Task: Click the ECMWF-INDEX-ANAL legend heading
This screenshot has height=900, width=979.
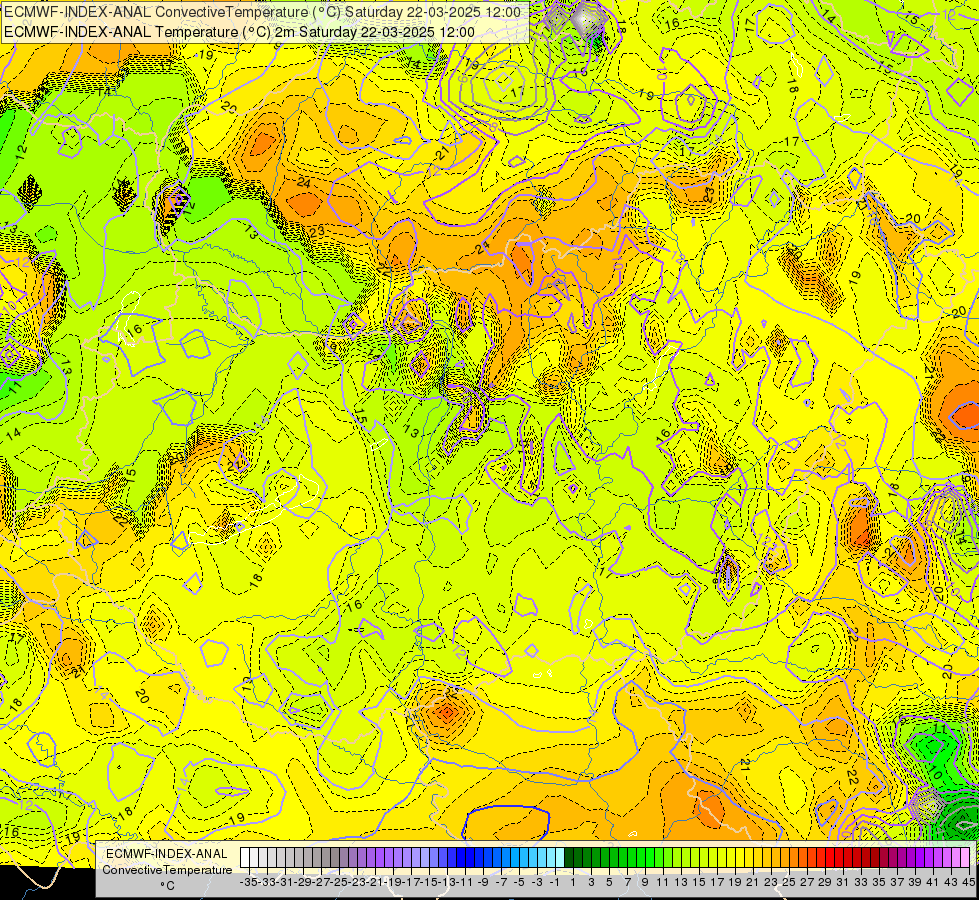Action: (167, 854)
